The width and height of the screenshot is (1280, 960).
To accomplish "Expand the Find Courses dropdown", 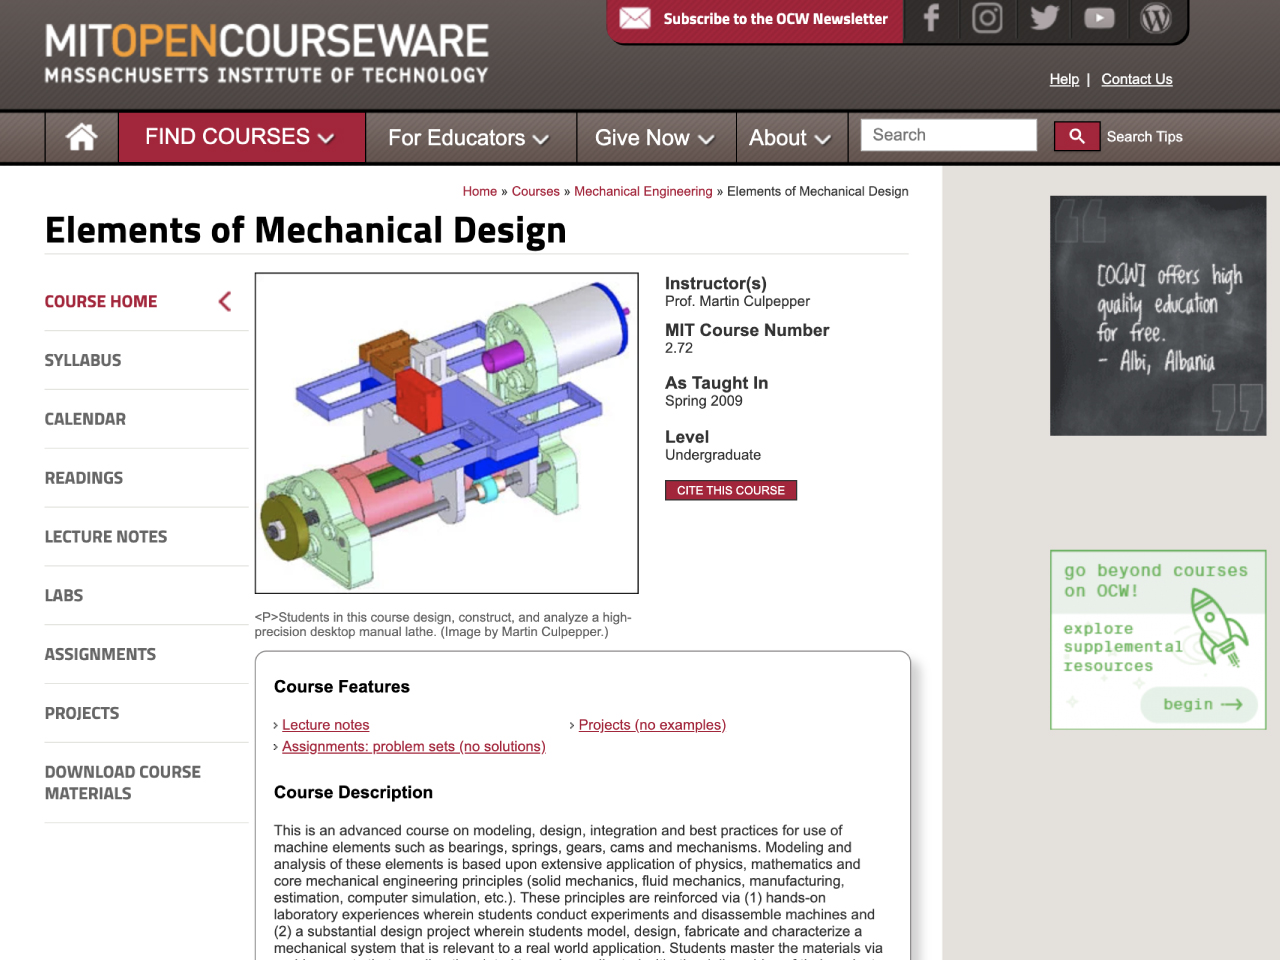I will (x=241, y=137).
